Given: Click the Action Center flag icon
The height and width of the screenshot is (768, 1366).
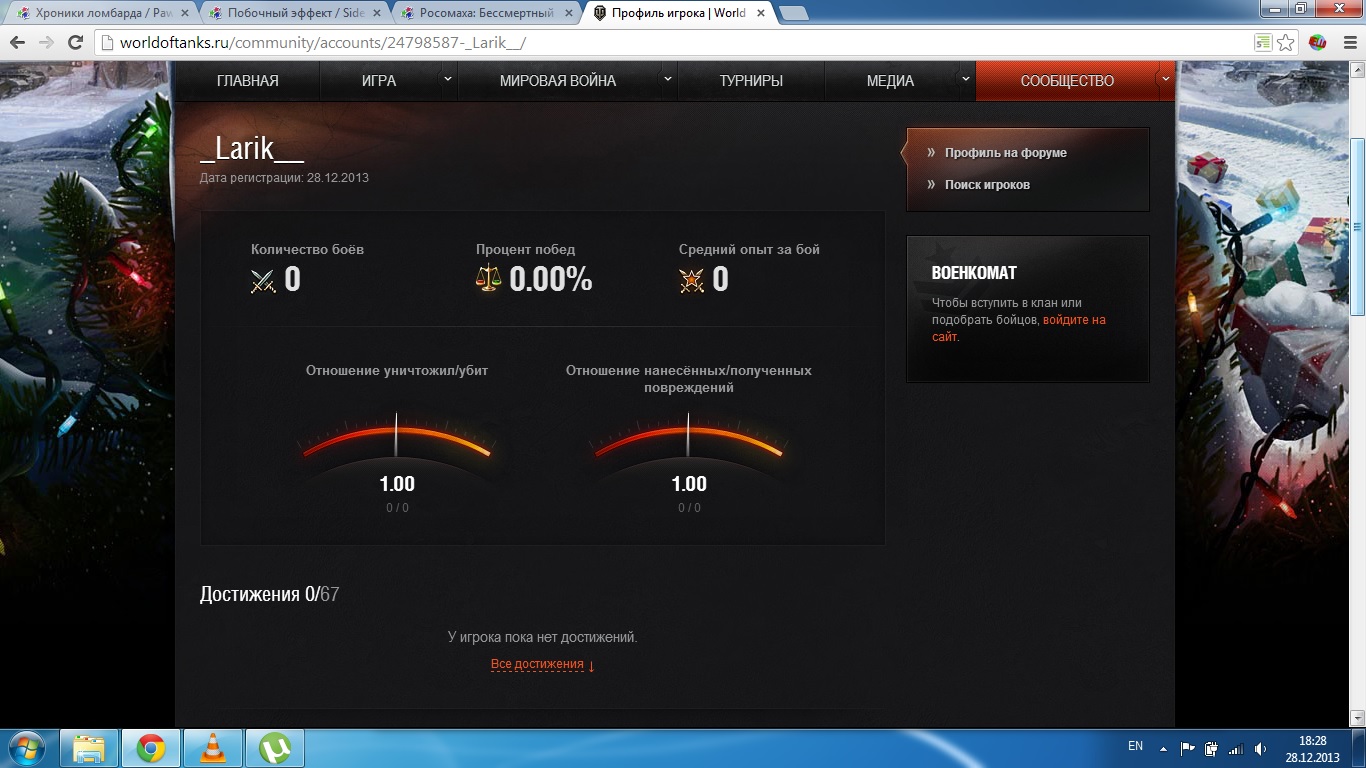Looking at the screenshot, I should coord(1188,748).
